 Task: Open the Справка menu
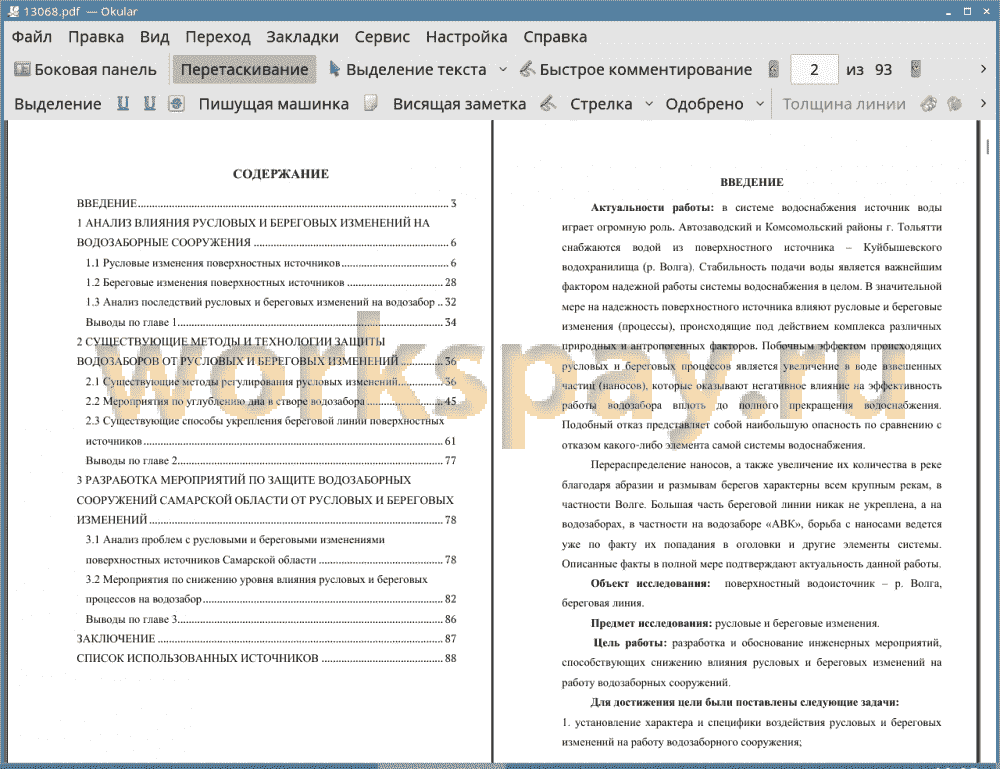pyautogui.click(x=555, y=37)
